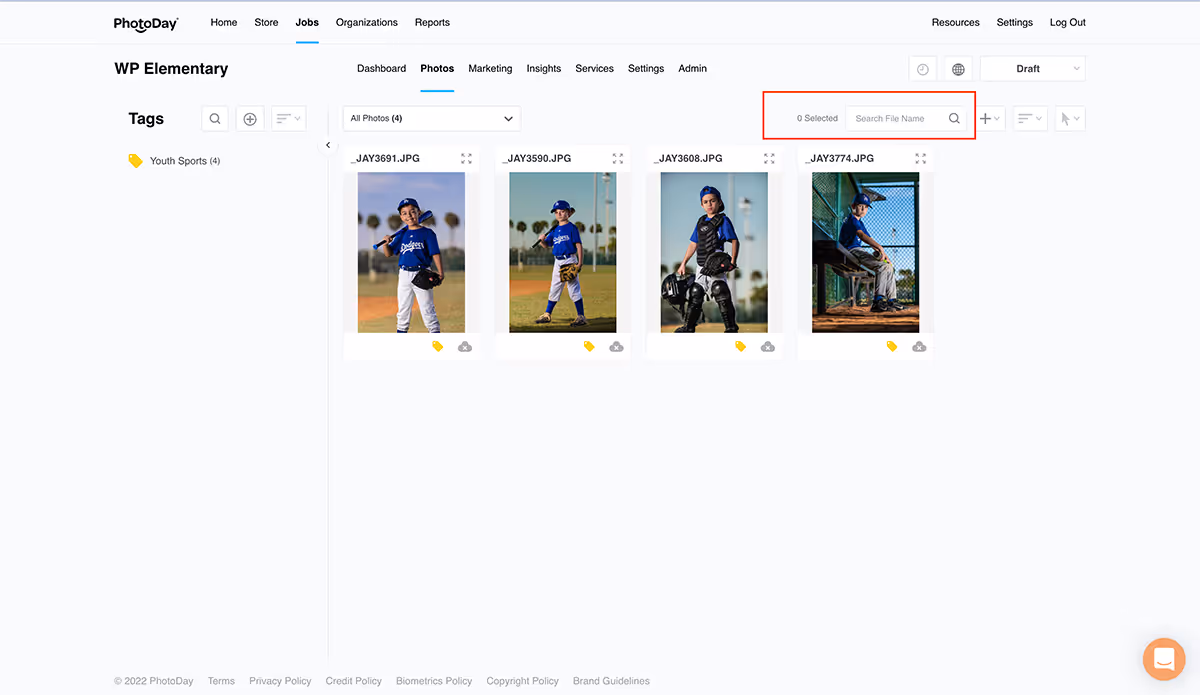Image resolution: width=1200 pixels, height=695 pixels.
Task: Click tag icon under _JAY3774.JPG
Action: 892,346
